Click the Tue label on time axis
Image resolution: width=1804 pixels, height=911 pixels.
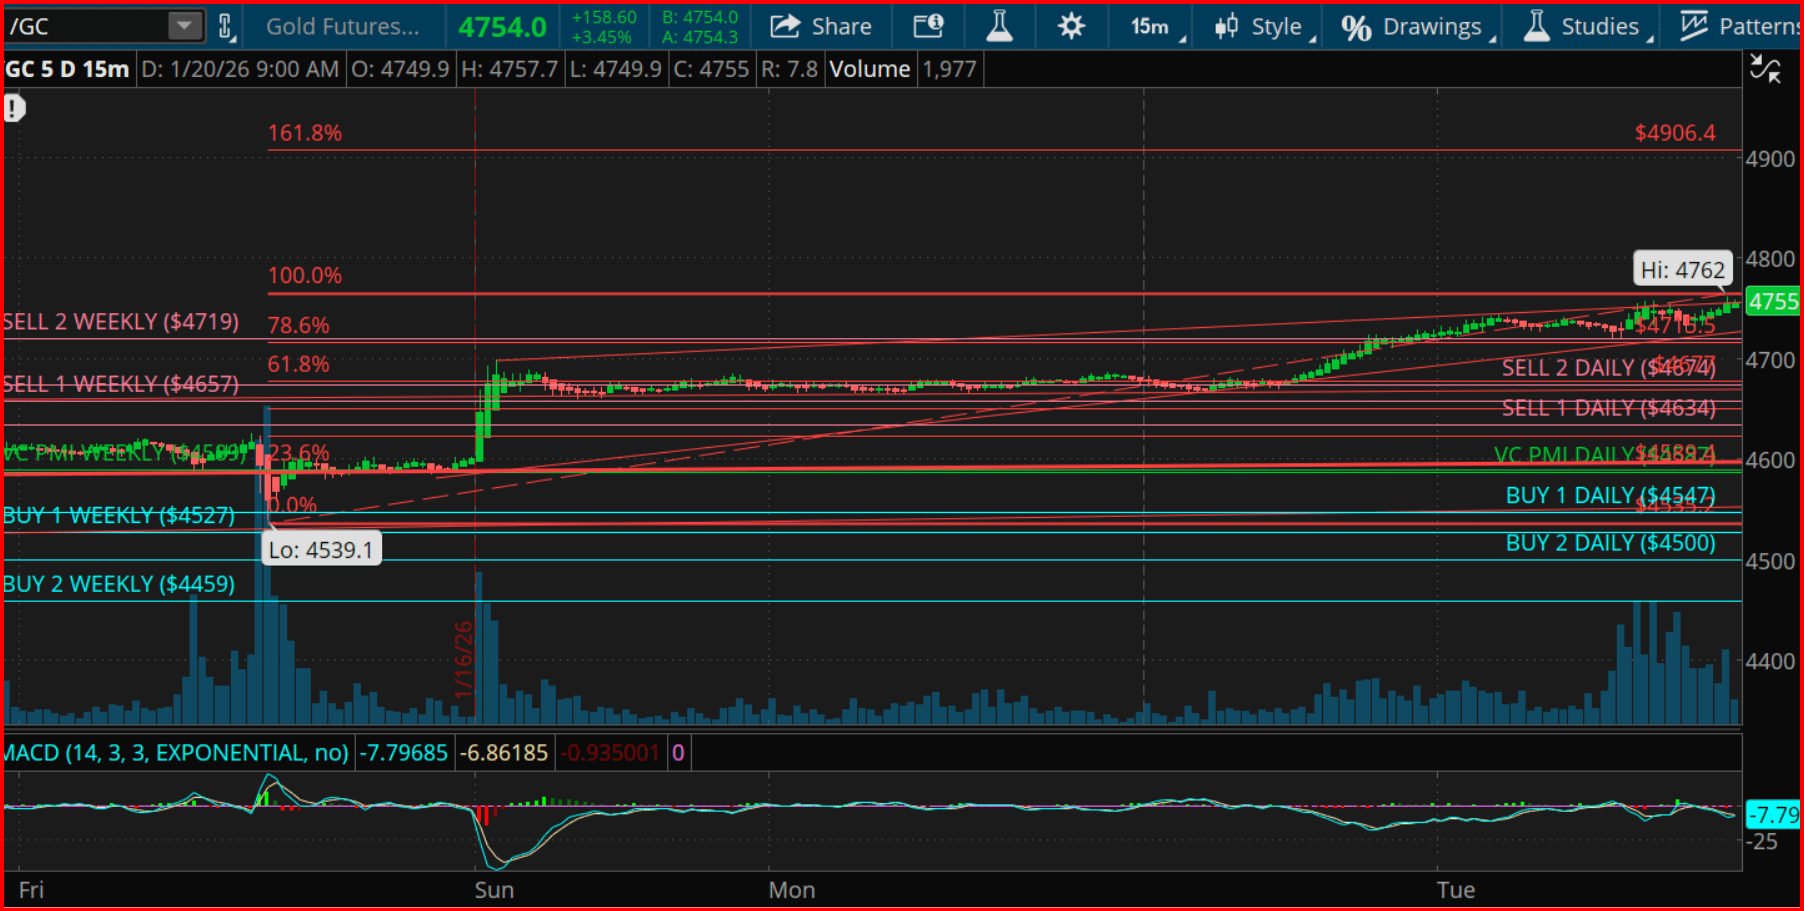point(1456,890)
